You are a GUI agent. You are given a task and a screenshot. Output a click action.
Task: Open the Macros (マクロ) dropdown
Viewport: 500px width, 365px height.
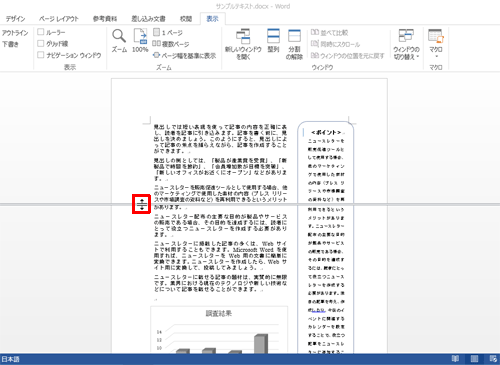436,43
